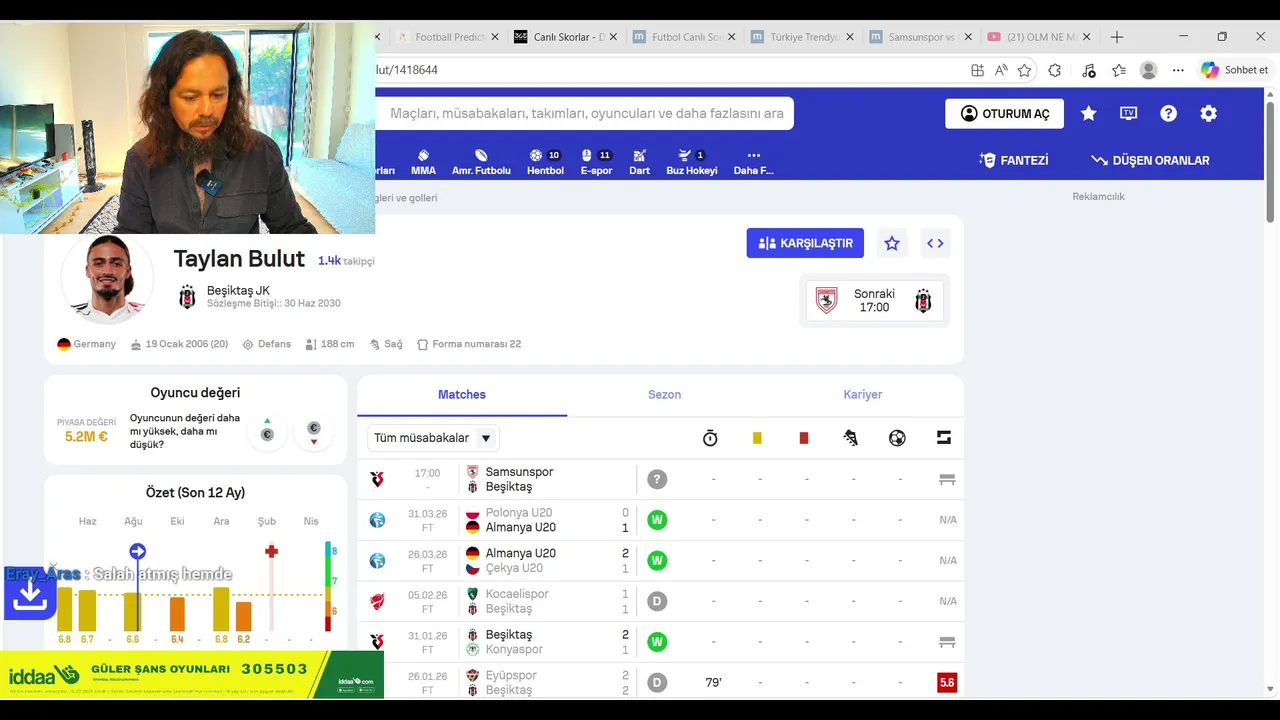Open a new browser tab
Image resolution: width=1280 pixels, height=720 pixels.
pyautogui.click(x=1117, y=37)
